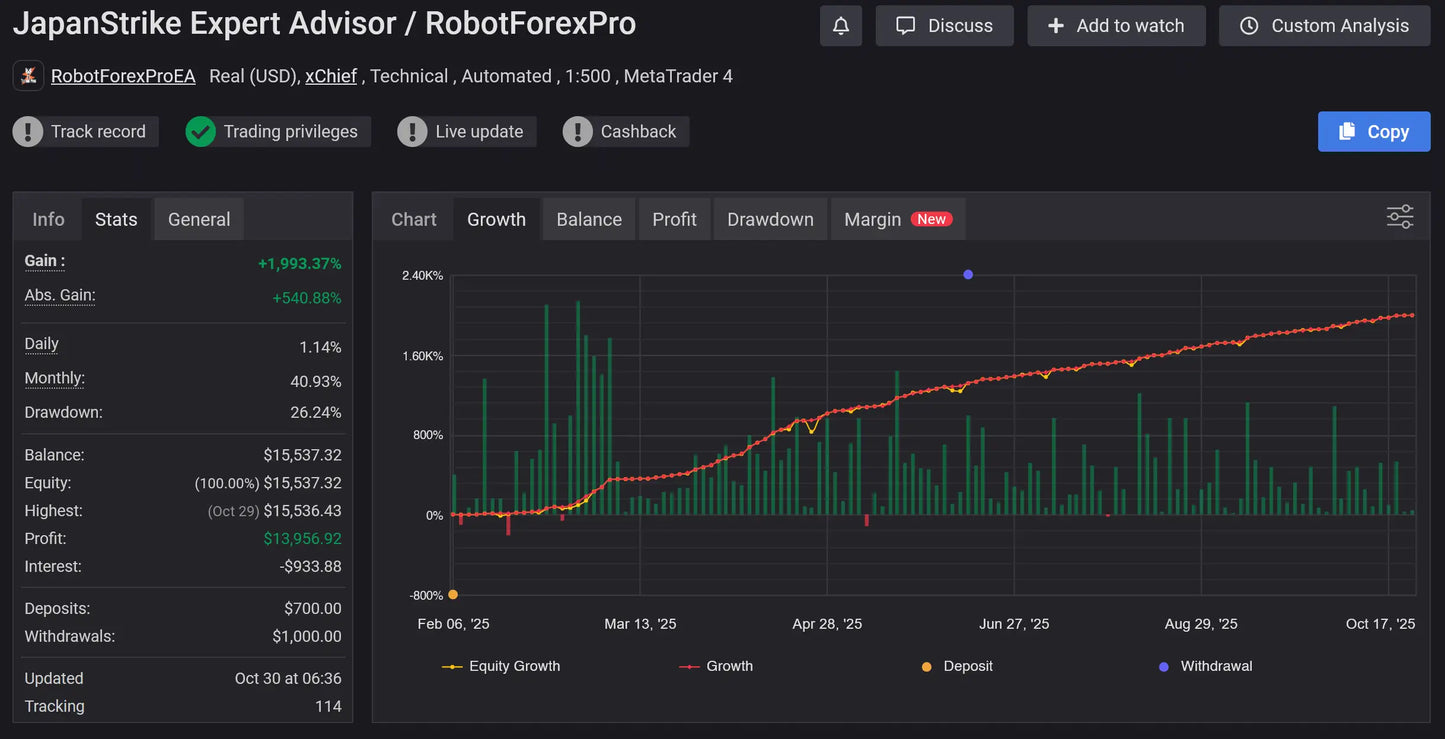Click the daily value 1.14%

pyautogui.click(x=321, y=347)
